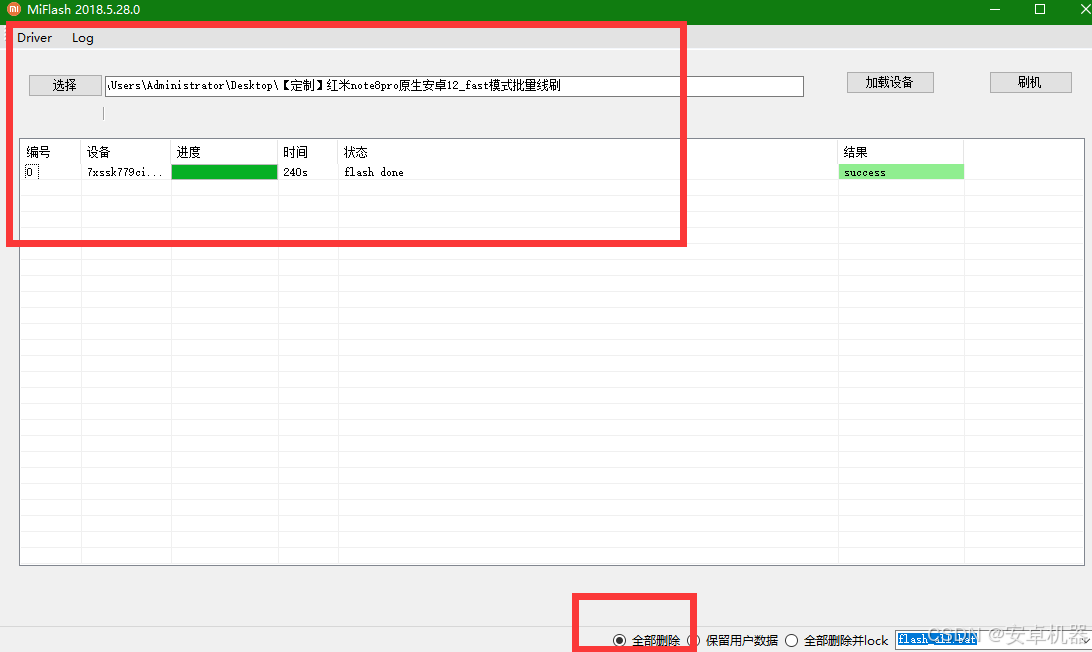This screenshot has width=1092, height=652.
Task: Click the 选择 button
Action: (65, 85)
